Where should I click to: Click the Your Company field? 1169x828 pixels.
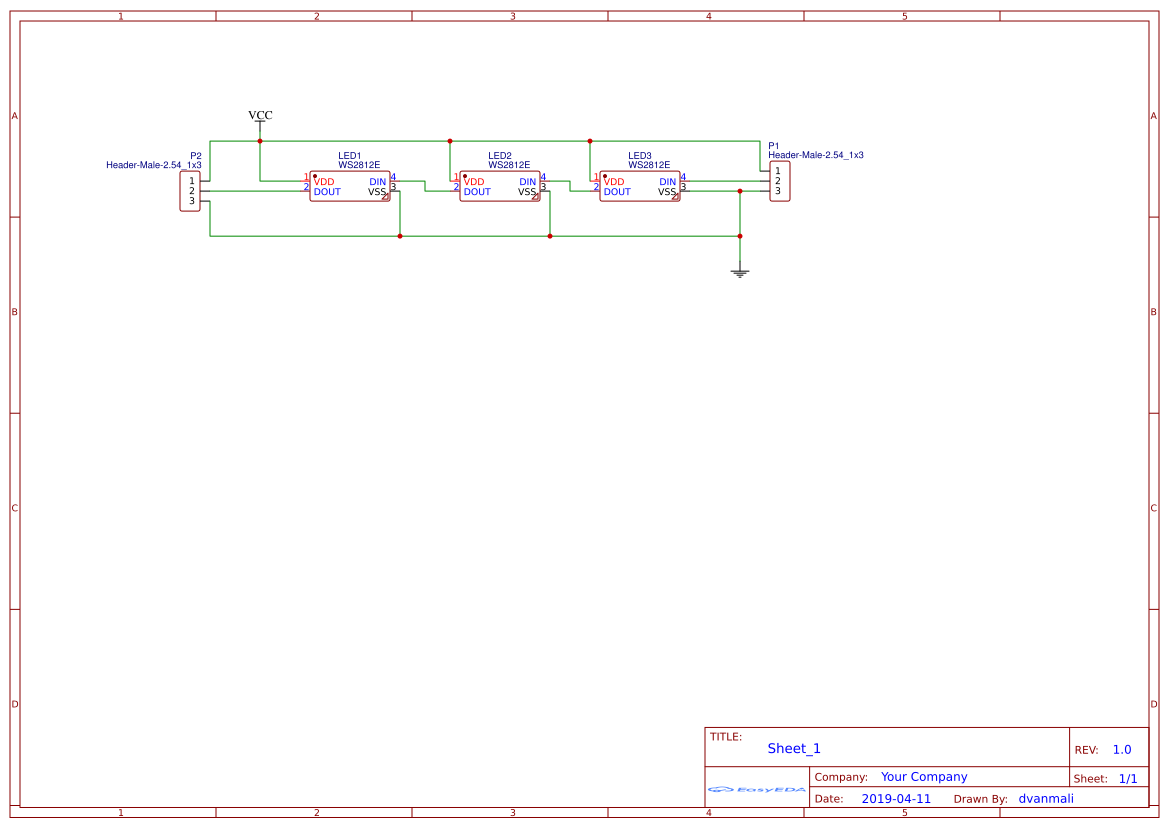[x=923, y=776]
